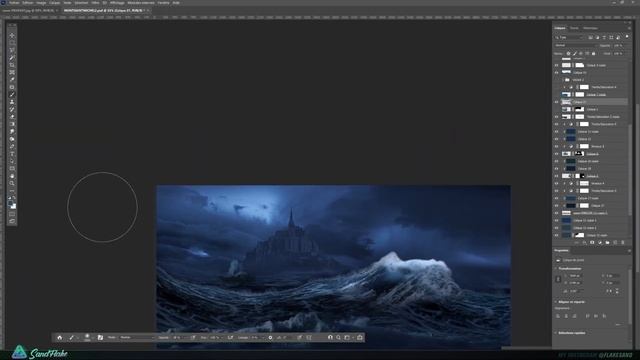The height and width of the screenshot is (360, 640).
Task: Click the share icon in options bar
Action: [360, 338]
